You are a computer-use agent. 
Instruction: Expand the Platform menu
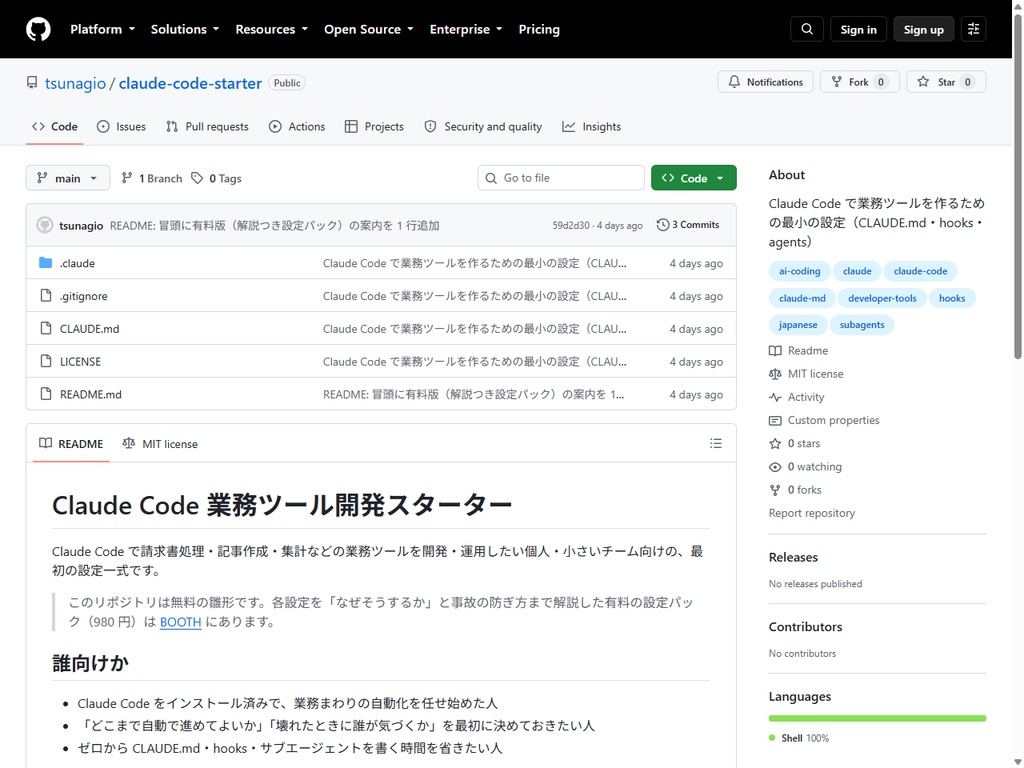point(103,29)
